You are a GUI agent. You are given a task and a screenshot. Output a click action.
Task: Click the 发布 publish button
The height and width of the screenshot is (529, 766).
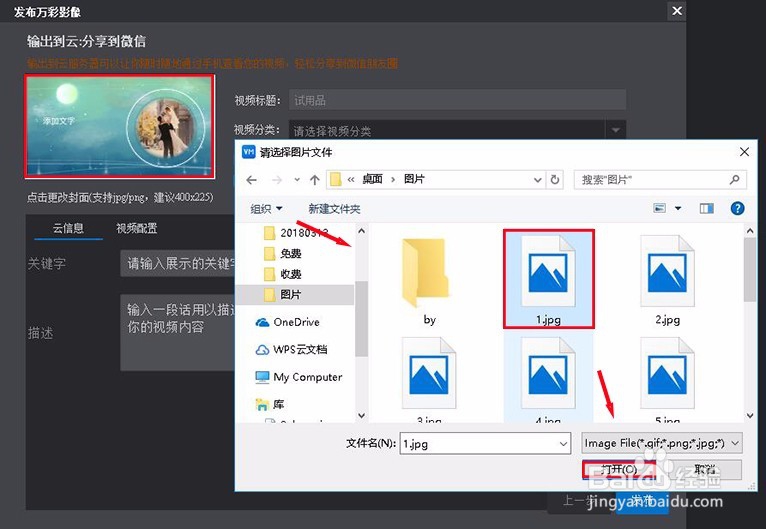[x=641, y=500]
